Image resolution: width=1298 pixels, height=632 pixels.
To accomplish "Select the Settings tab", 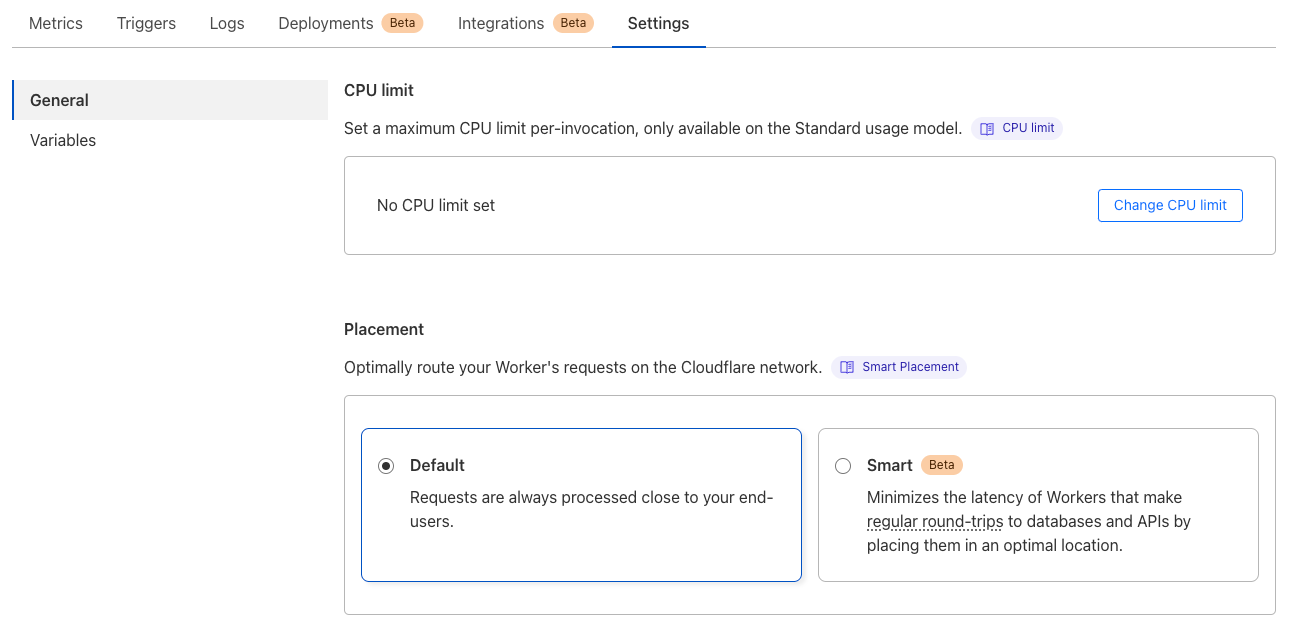I will [658, 23].
